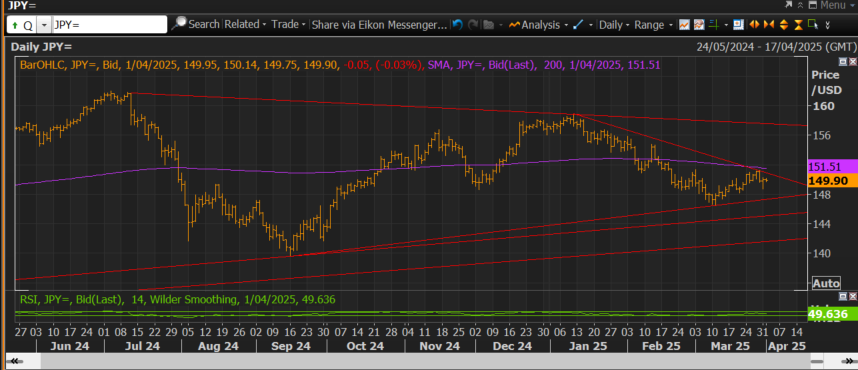Click the Apr 25 month label

(786, 346)
